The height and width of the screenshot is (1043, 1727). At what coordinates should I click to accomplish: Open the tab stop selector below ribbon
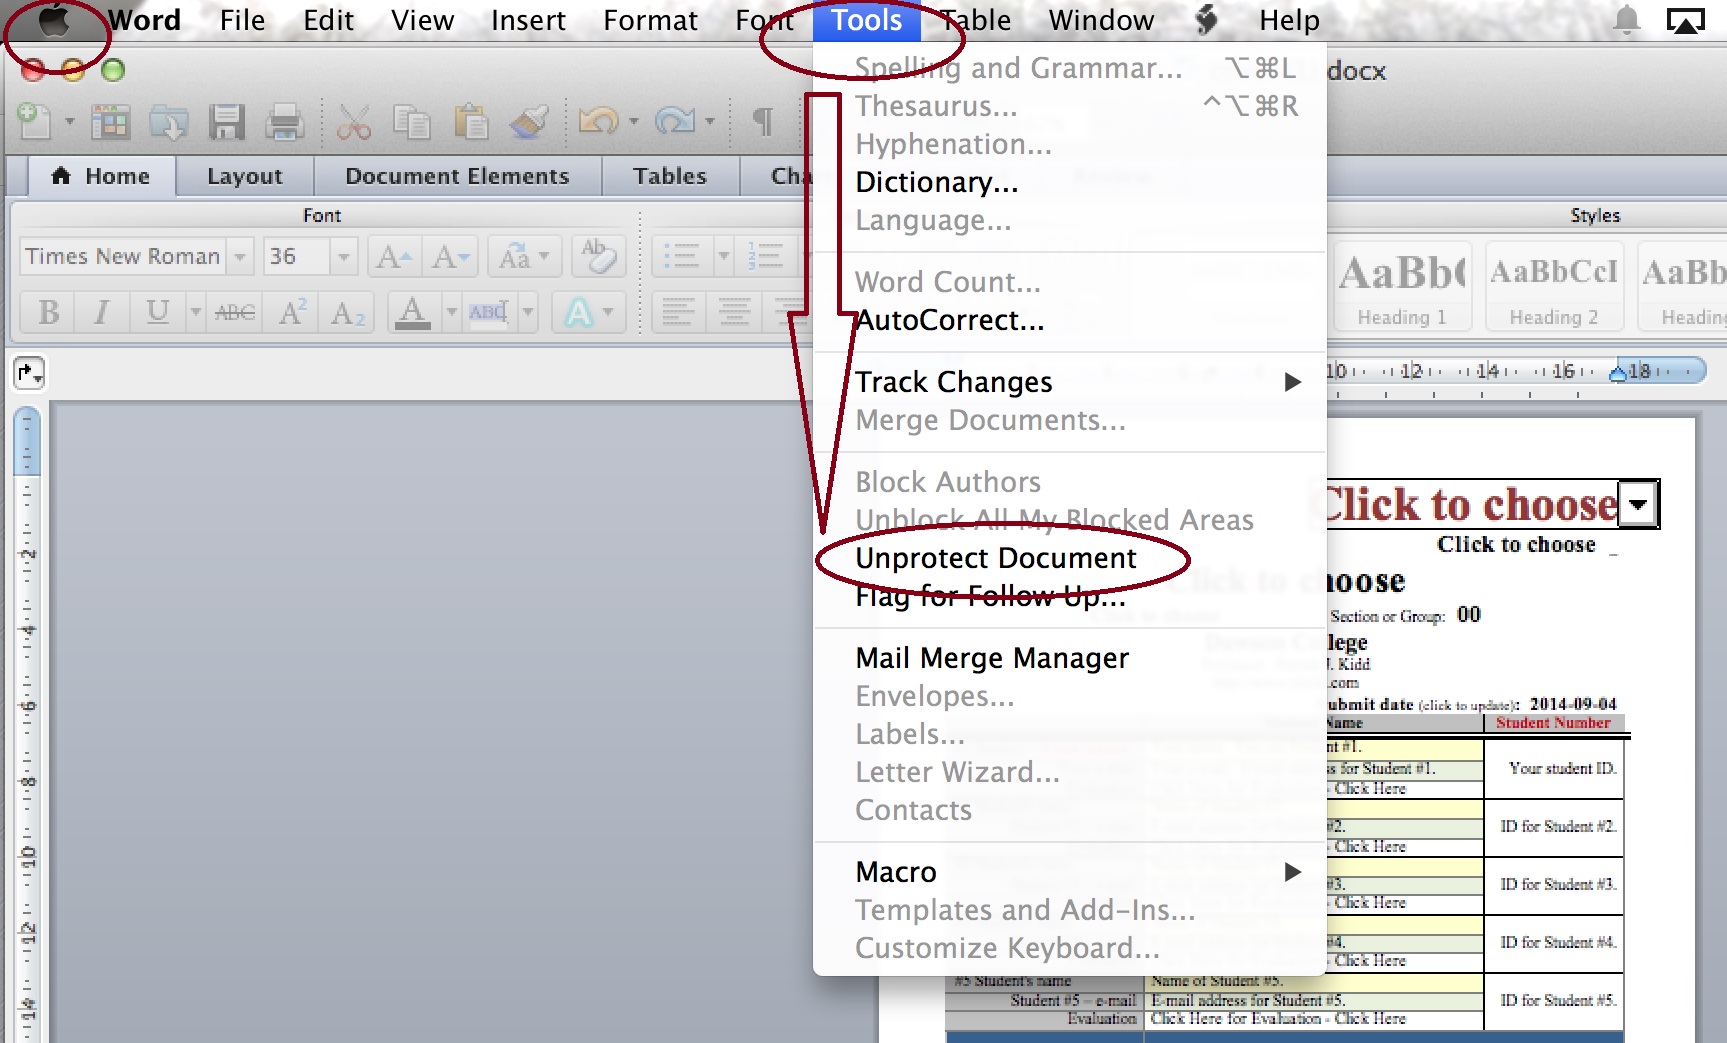pos(30,374)
